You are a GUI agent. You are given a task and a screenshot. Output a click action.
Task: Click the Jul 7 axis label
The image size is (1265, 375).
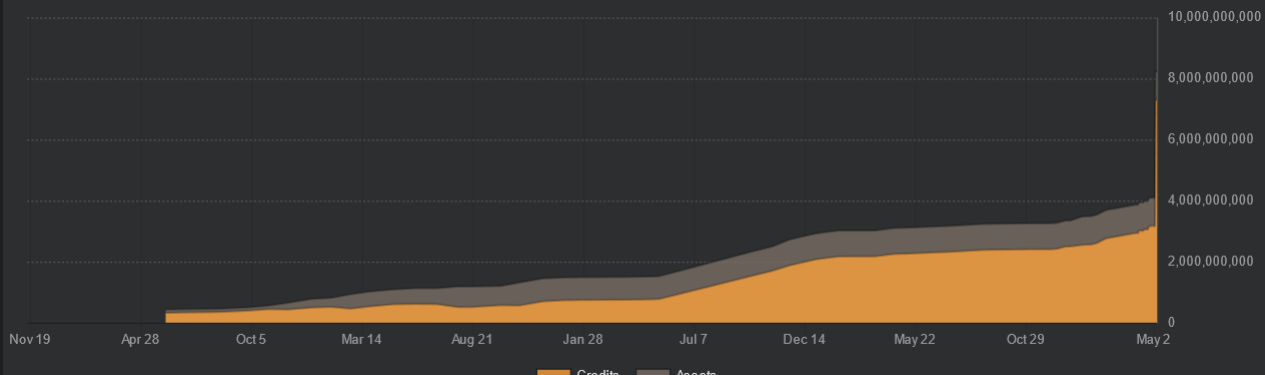pos(693,340)
